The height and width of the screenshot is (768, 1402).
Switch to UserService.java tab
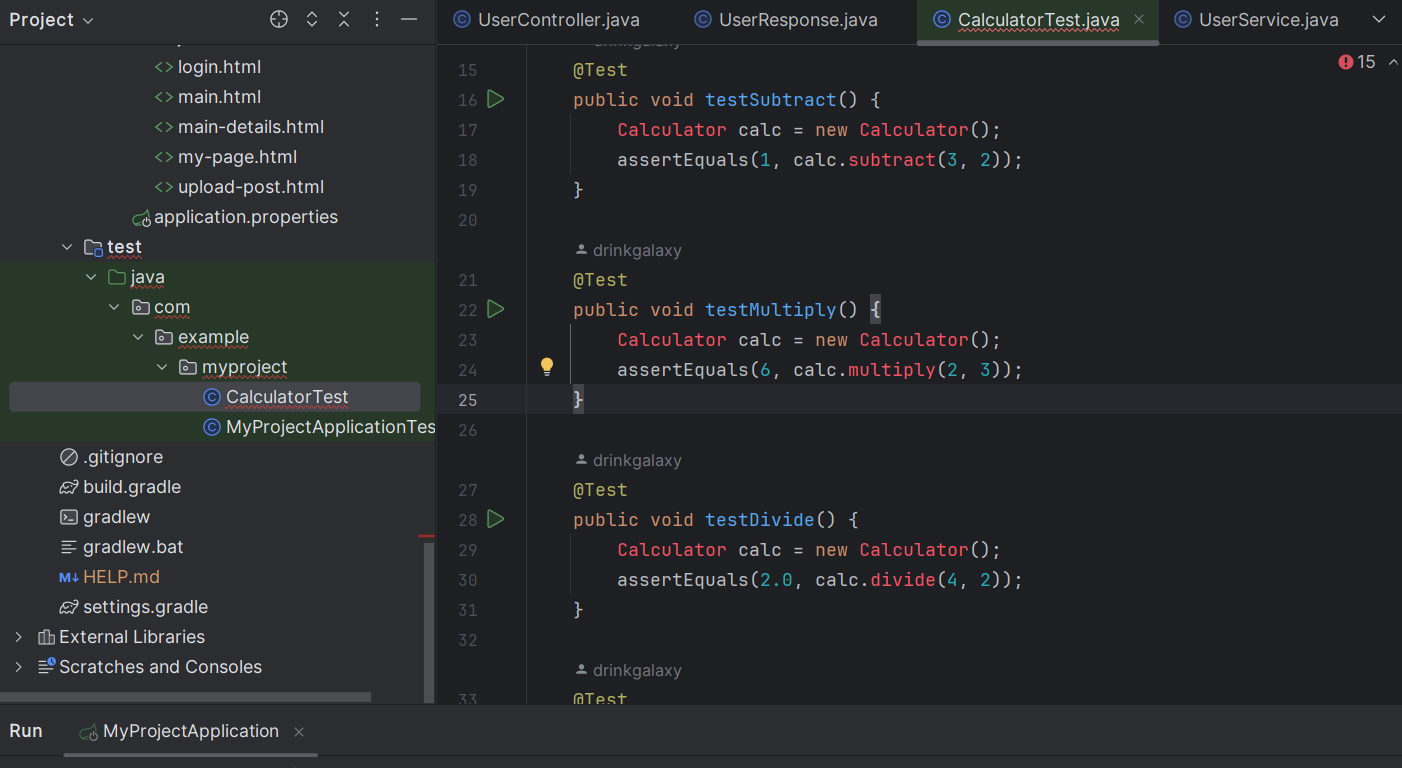[x=1256, y=20]
